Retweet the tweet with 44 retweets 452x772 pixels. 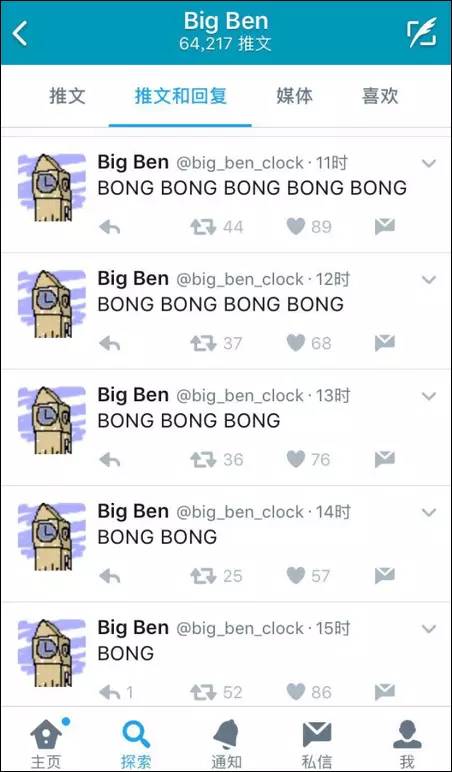tap(203, 227)
